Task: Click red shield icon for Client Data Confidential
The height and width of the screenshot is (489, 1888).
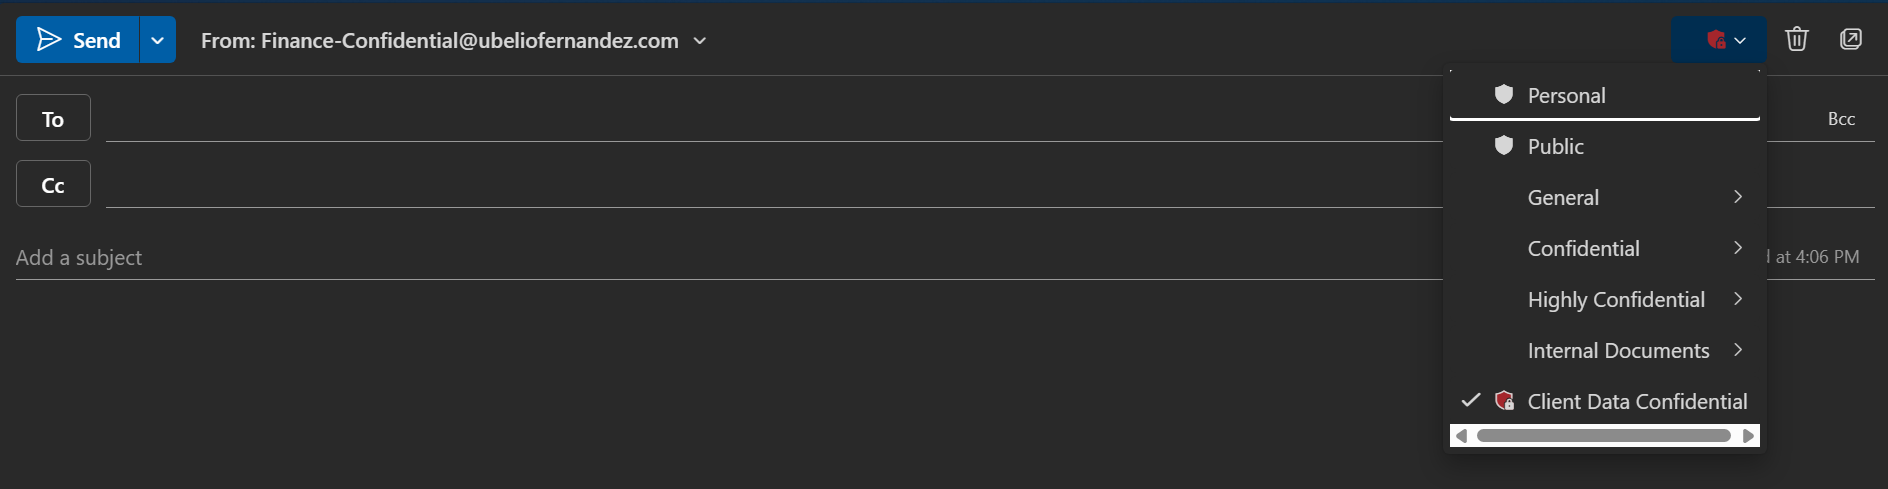Action: [x=1503, y=401]
